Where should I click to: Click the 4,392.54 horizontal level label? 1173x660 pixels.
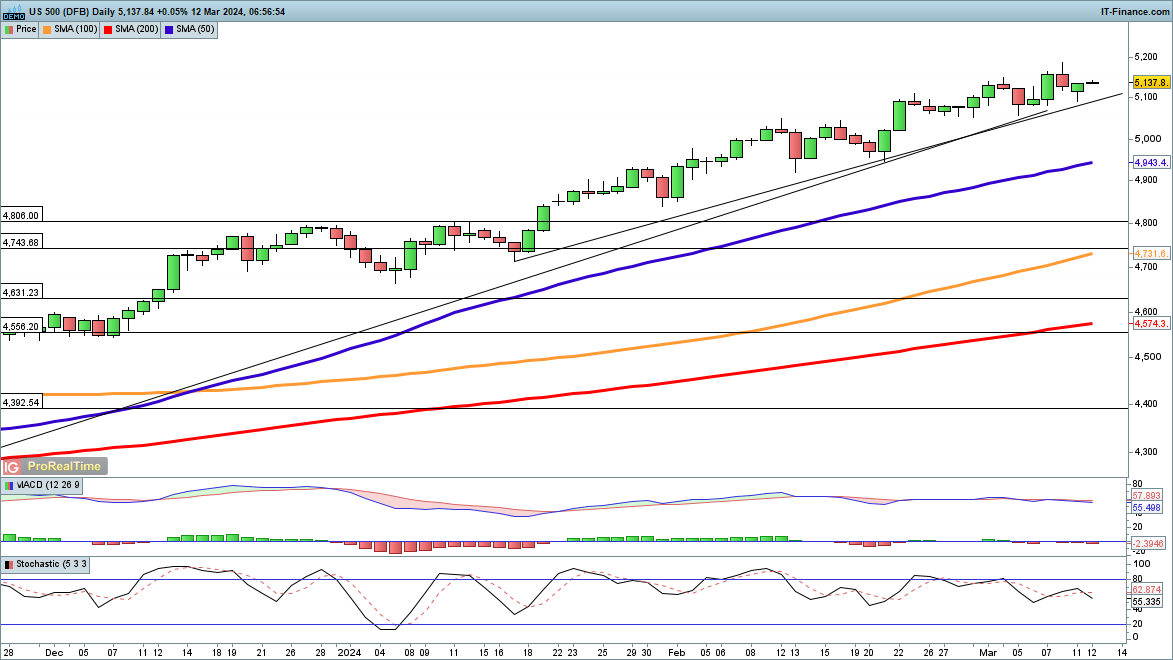[20, 403]
